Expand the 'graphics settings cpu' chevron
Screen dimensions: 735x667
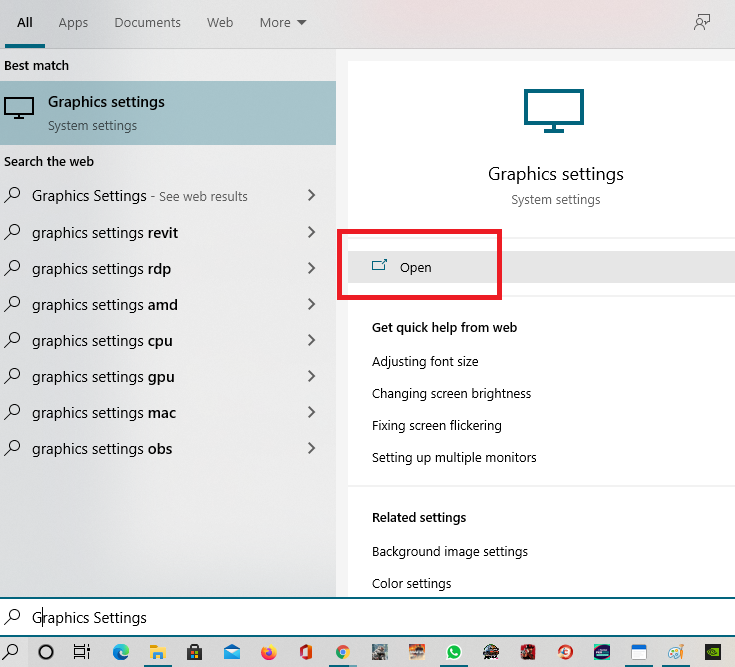[311, 340]
